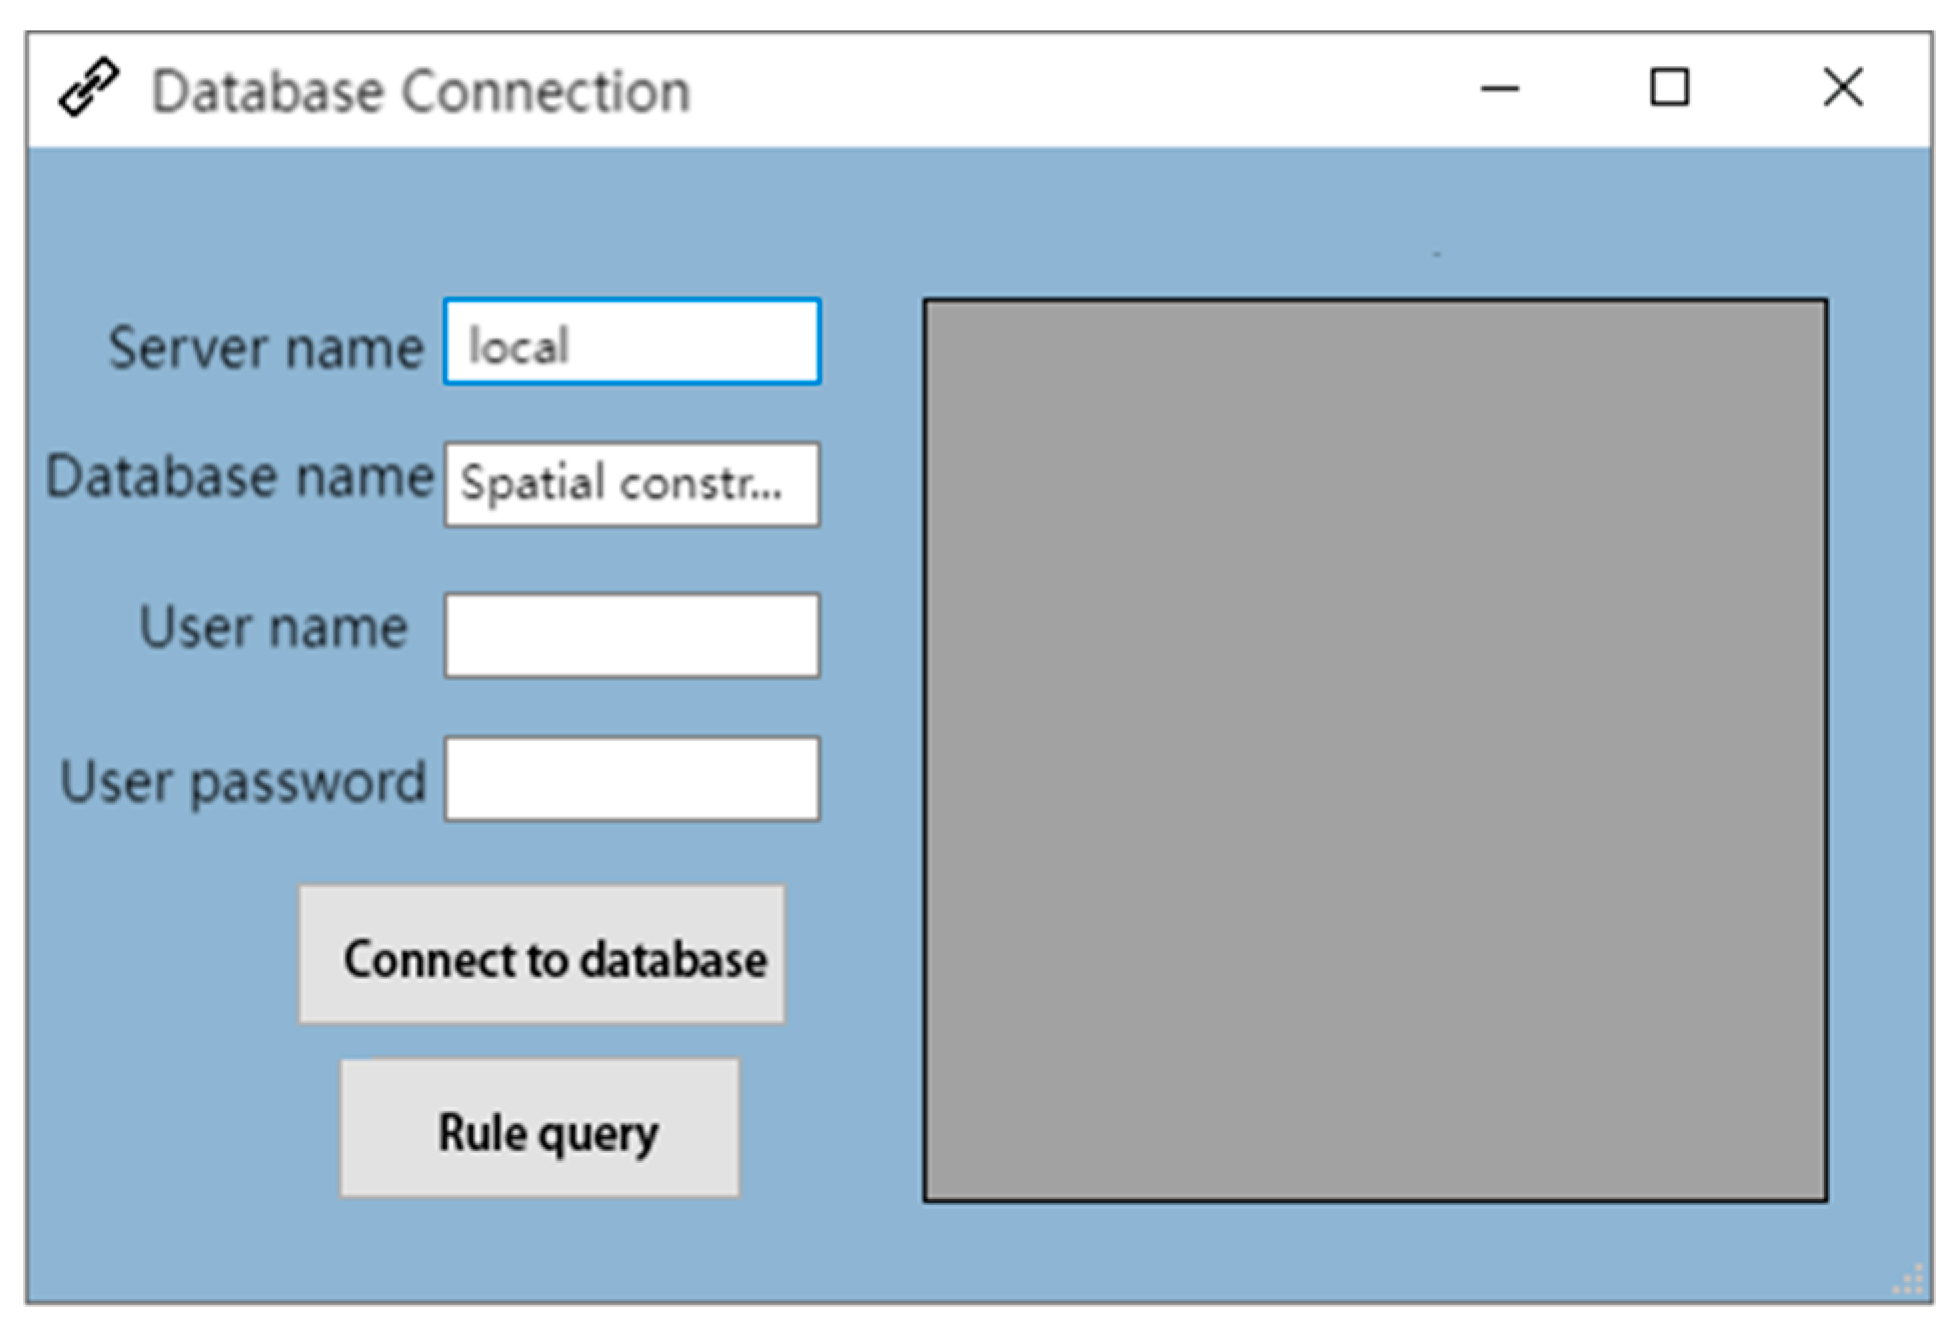
Task: Click the 'Server name' label
Action: tap(266, 348)
